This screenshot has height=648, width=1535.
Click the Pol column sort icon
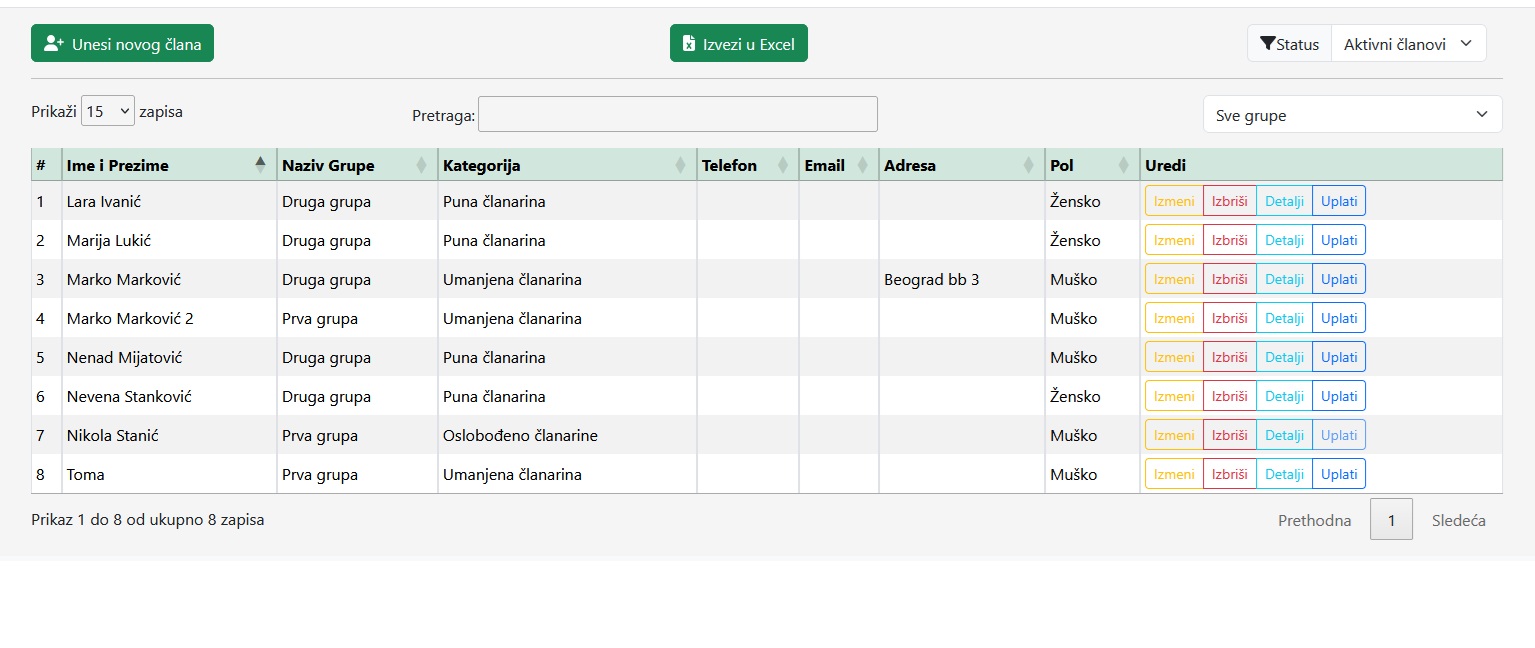click(x=1123, y=165)
